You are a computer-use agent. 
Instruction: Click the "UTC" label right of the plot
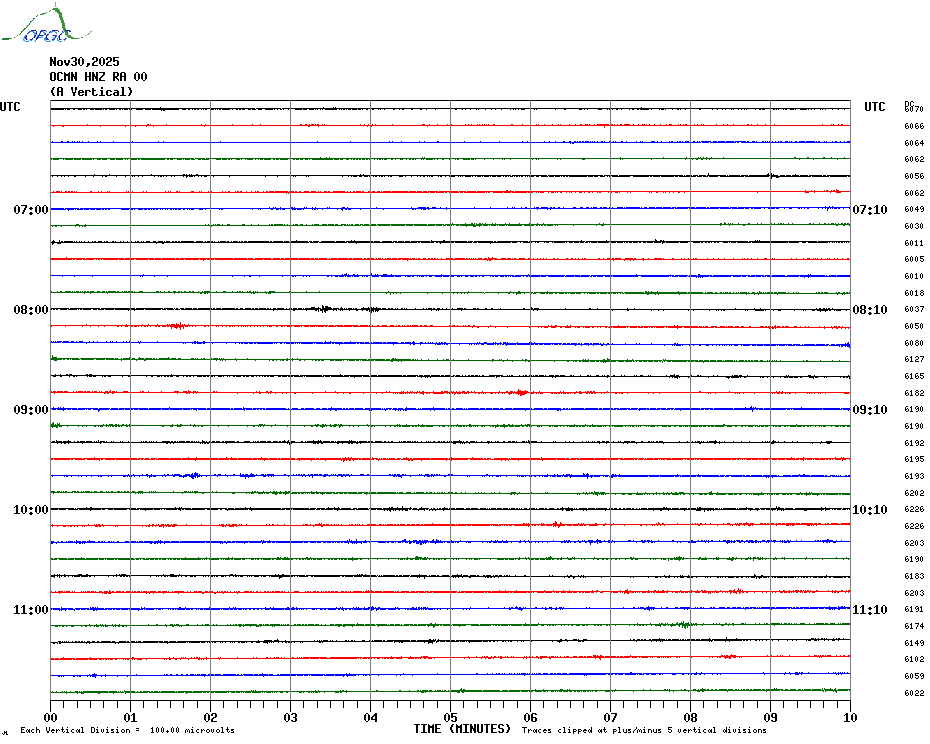[x=874, y=107]
